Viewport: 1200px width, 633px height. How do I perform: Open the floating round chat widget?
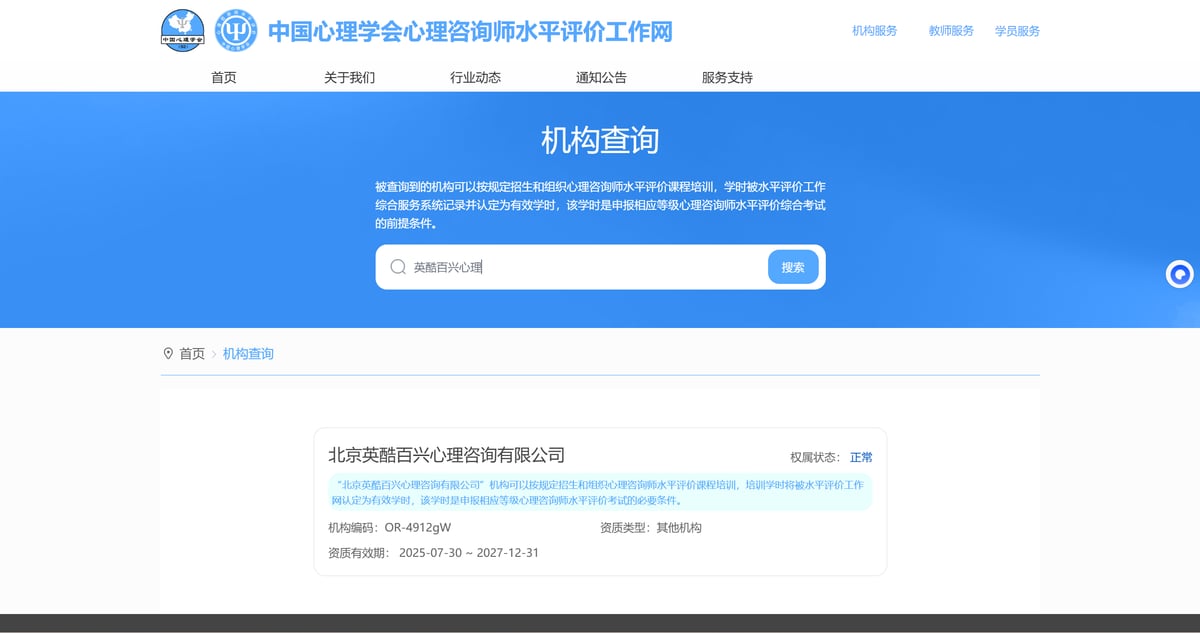1180,274
